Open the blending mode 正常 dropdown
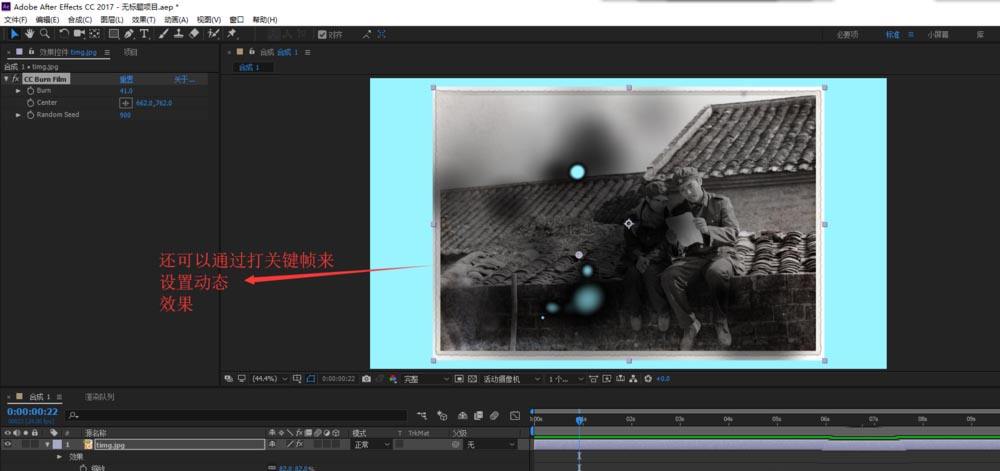The height and width of the screenshot is (471, 1000). click(371, 444)
